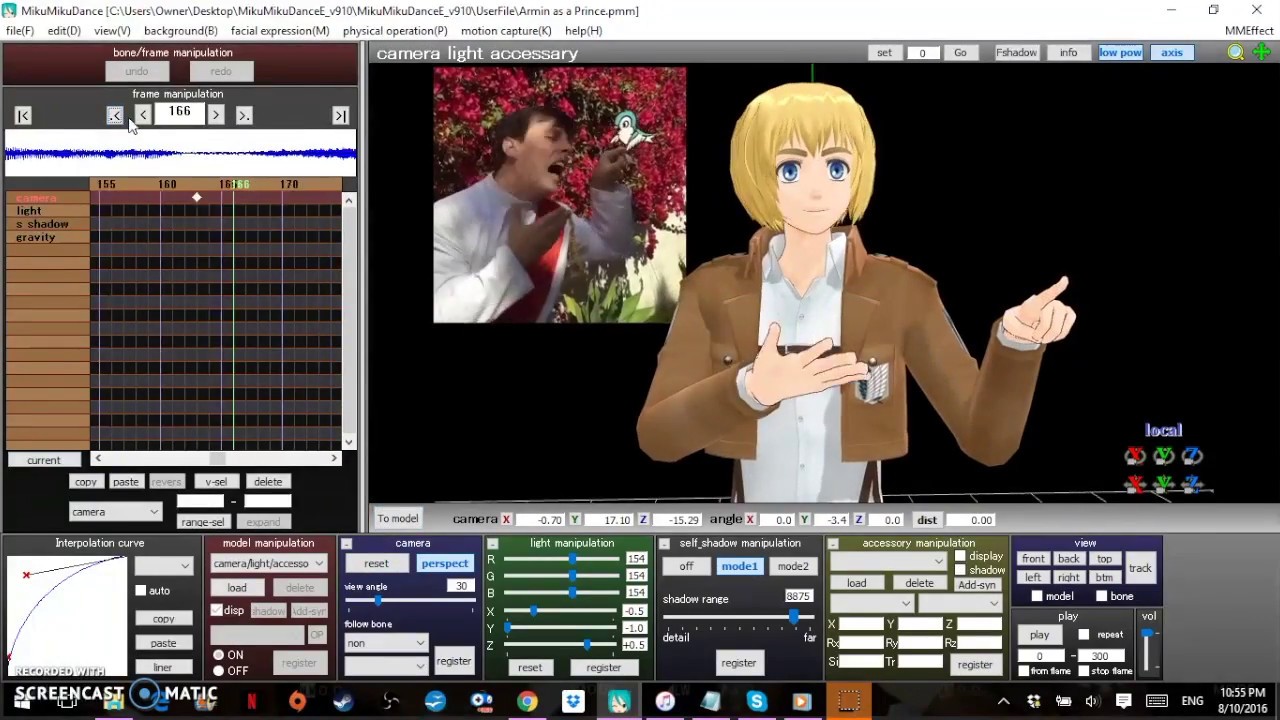This screenshot has width=1280, height=720.
Task: Open the left accessory model dropdown
Action: point(871,604)
